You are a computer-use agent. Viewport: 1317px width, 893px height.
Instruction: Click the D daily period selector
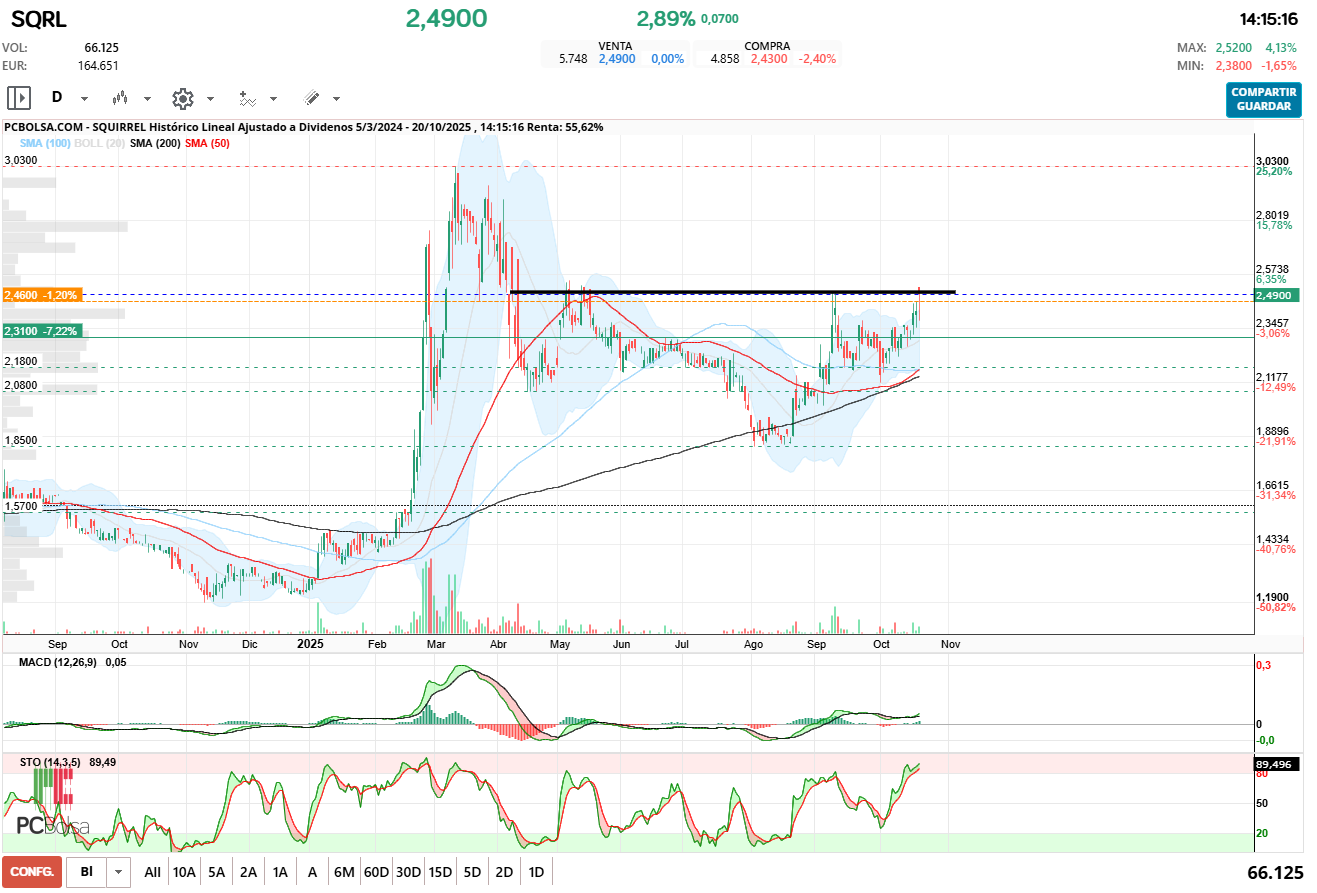[57, 98]
